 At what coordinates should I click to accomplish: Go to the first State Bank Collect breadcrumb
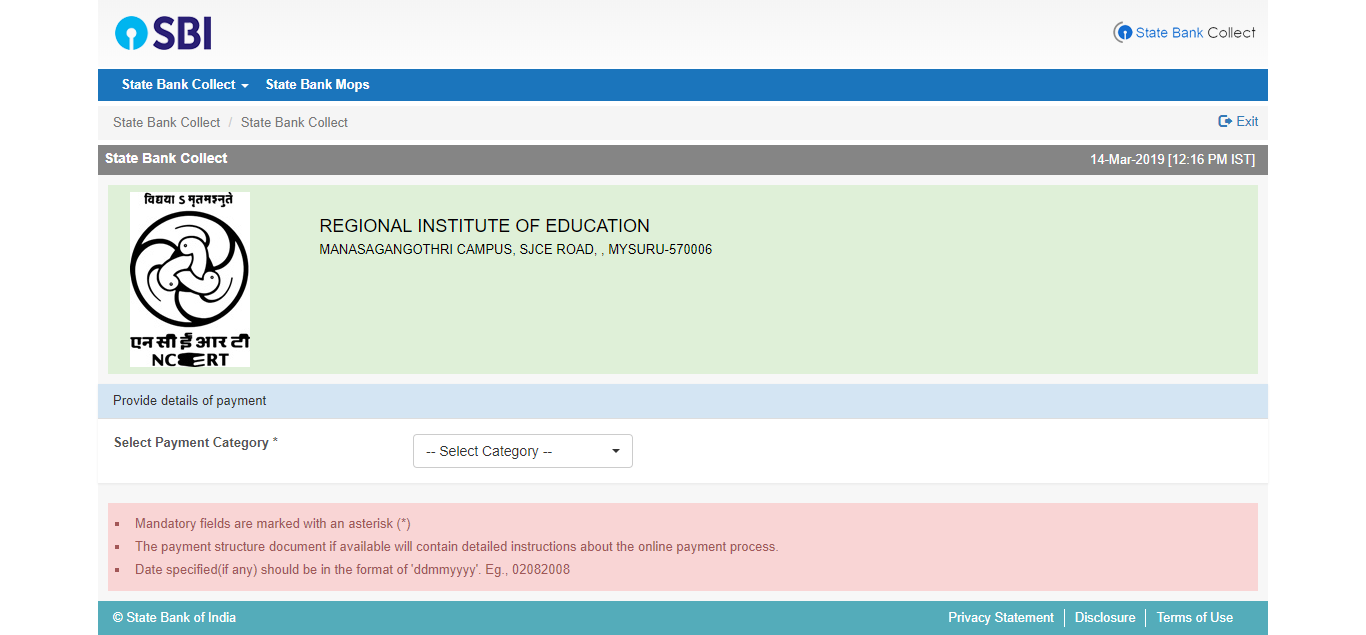tap(166, 122)
